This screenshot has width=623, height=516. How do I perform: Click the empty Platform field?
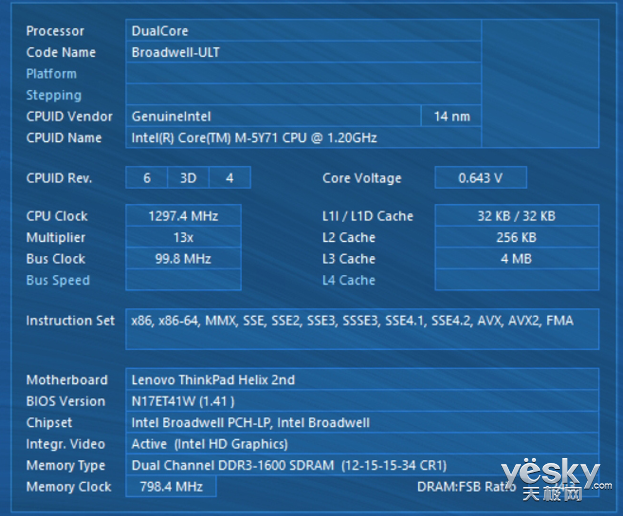[x=304, y=73]
